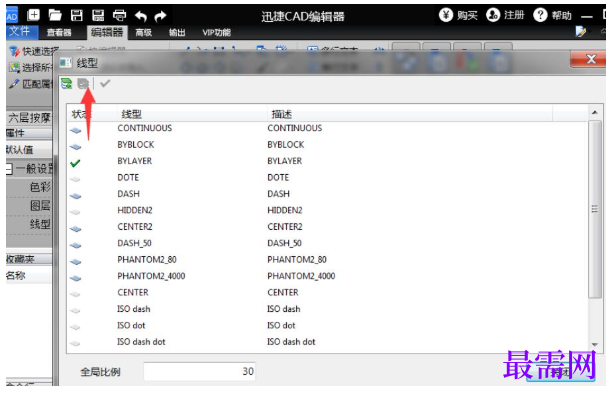Switch to the 输出 tab
Image resolution: width=615 pixels, height=396 pixels.
[x=177, y=33]
